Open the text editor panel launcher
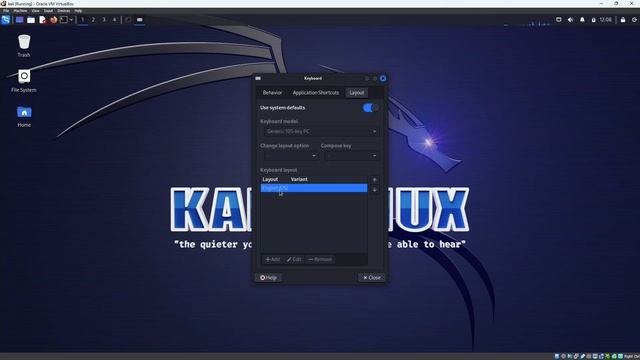 [42, 20]
